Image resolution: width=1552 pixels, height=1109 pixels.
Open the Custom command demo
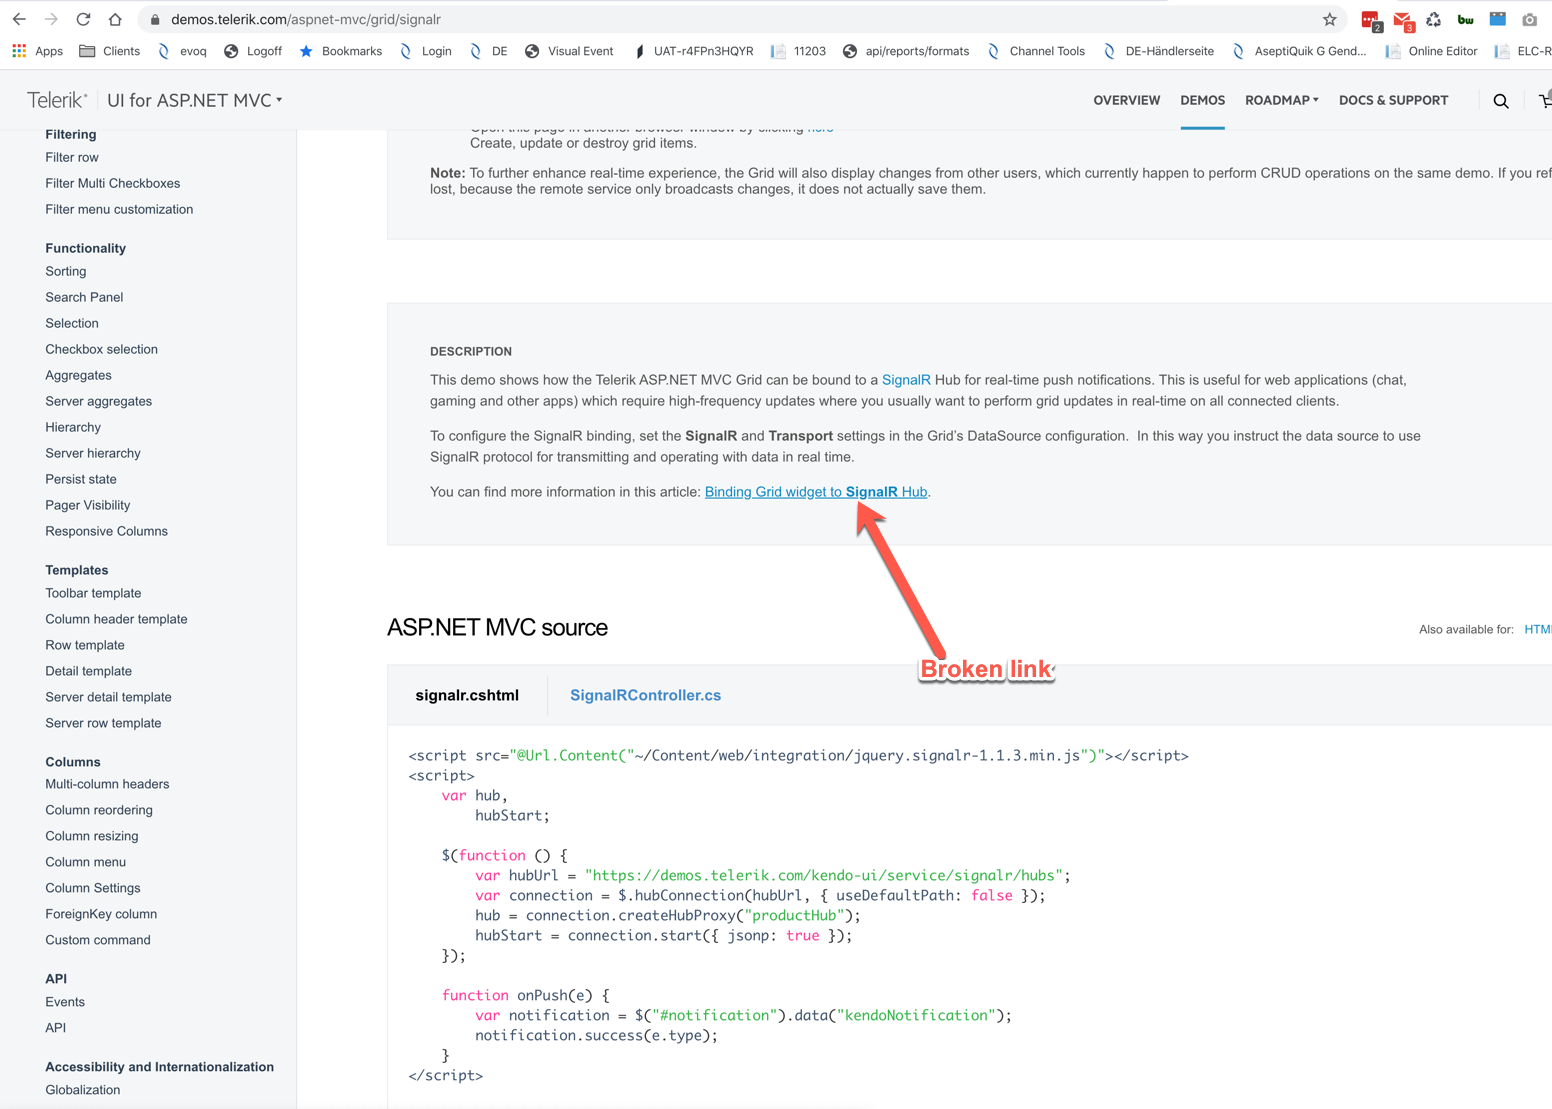click(x=98, y=940)
